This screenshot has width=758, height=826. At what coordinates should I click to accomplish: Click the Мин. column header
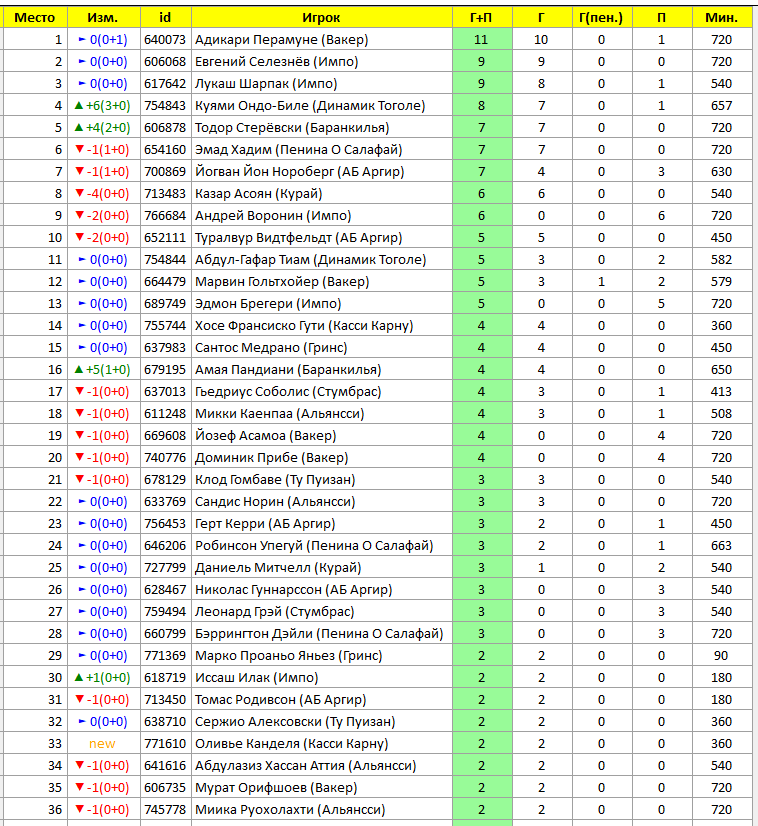(x=722, y=17)
